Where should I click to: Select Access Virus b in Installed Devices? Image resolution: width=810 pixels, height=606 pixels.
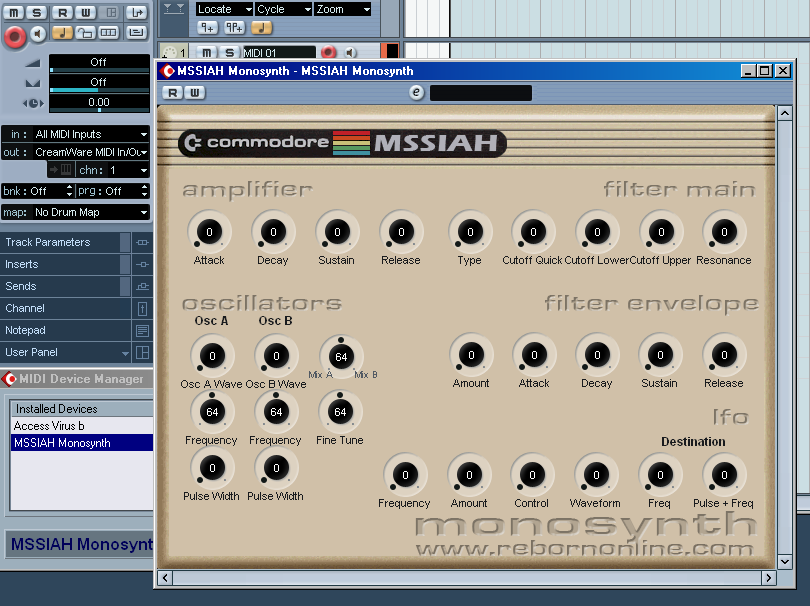coord(82,426)
